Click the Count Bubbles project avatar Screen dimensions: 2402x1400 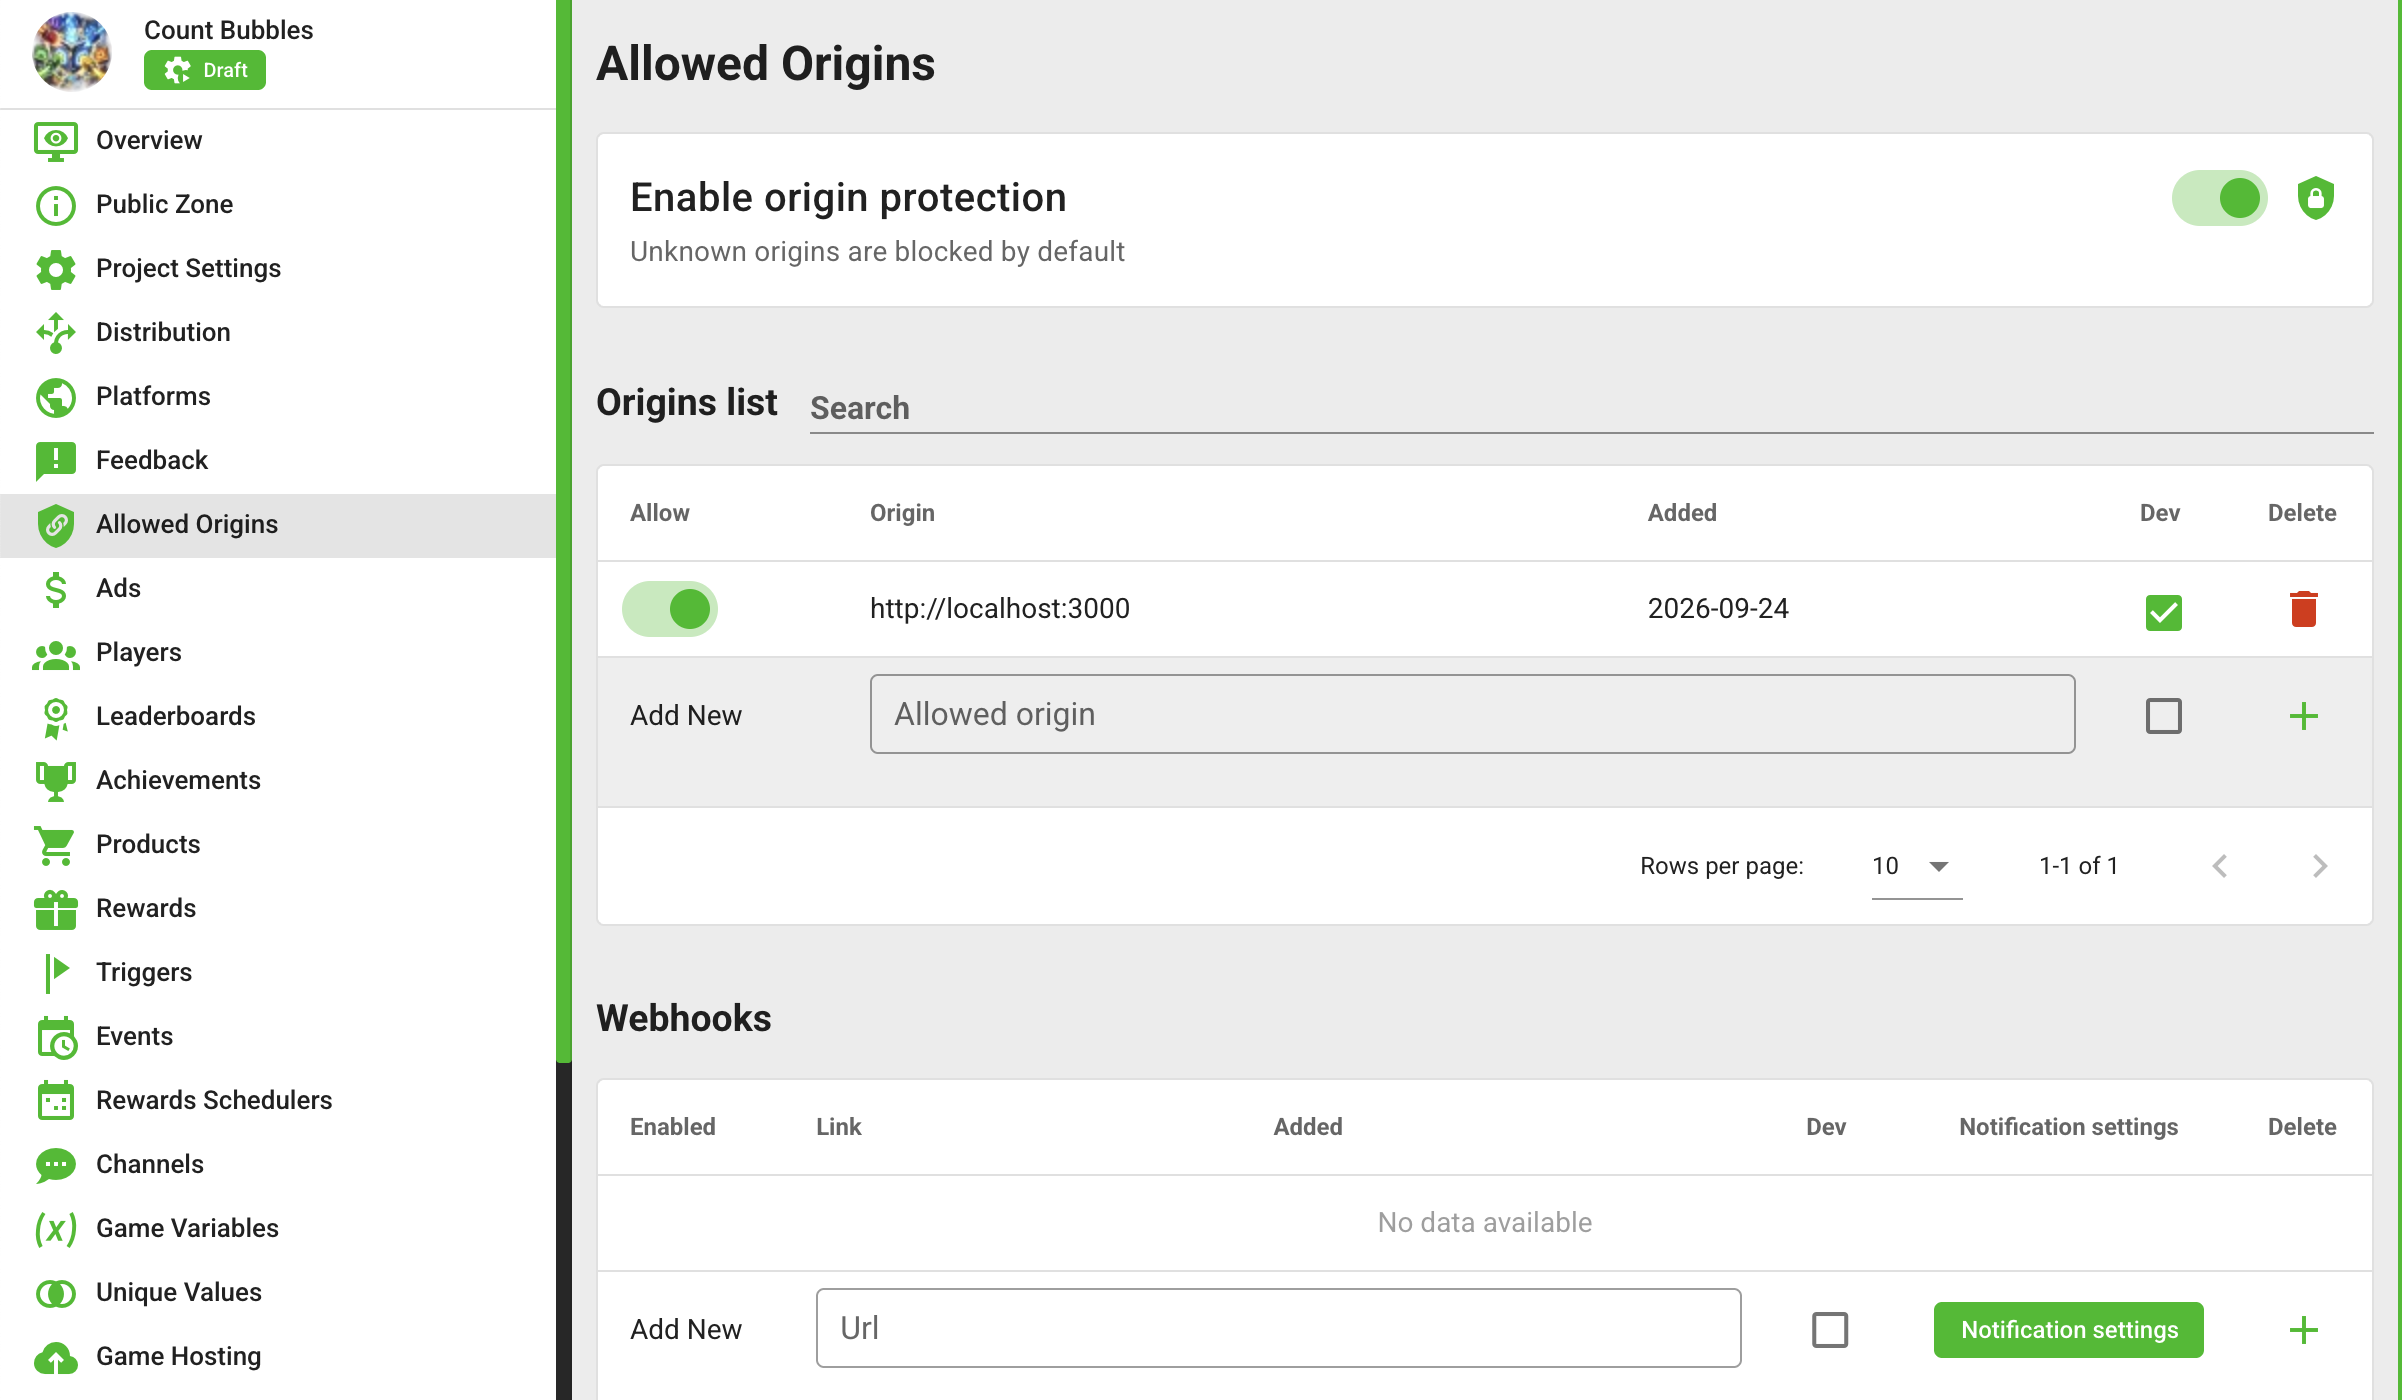coord(72,52)
